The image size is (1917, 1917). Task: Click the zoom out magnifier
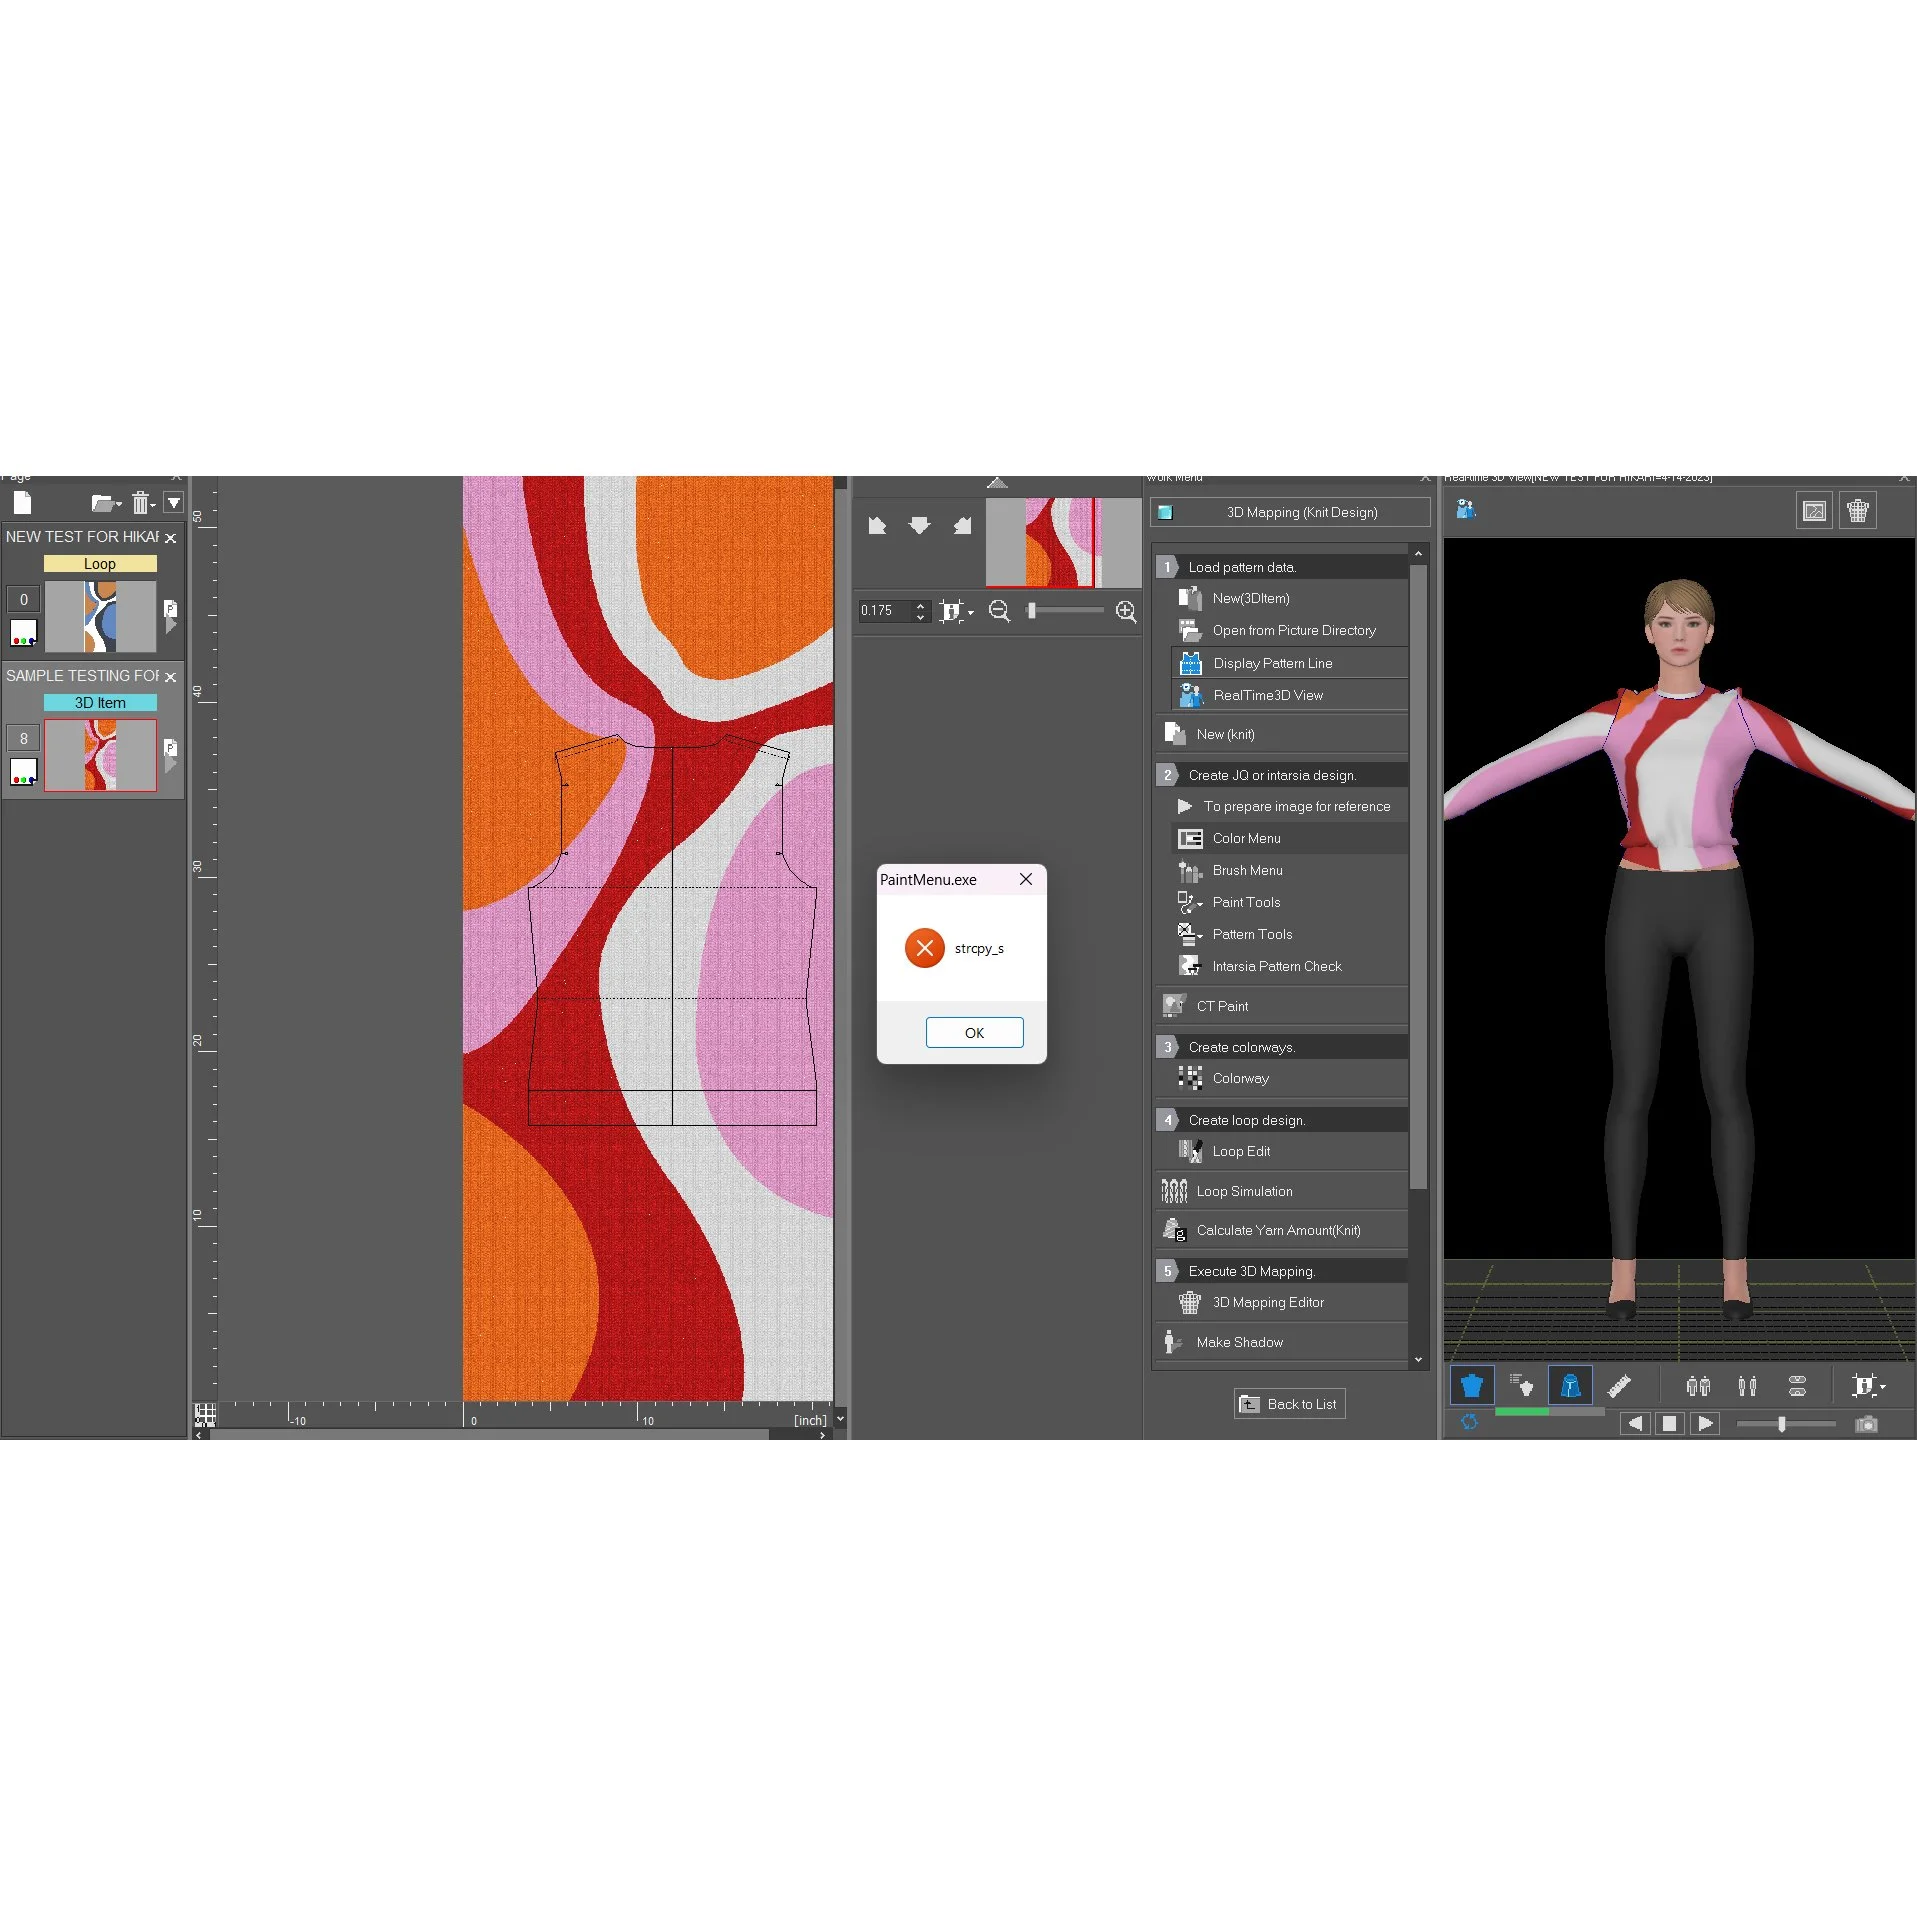(999, 611)
